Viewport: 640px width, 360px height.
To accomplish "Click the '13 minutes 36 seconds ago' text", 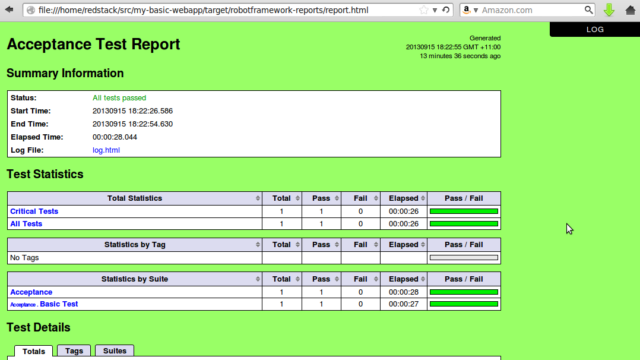I will 460,56.
